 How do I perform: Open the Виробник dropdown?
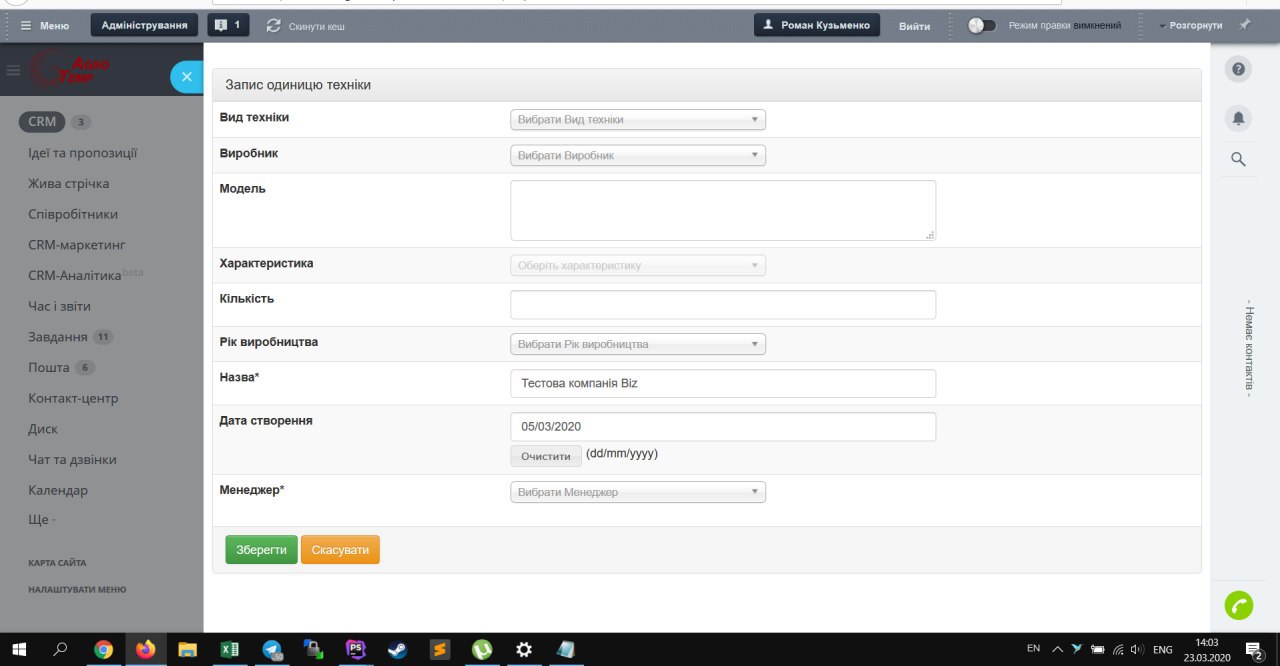638,155
